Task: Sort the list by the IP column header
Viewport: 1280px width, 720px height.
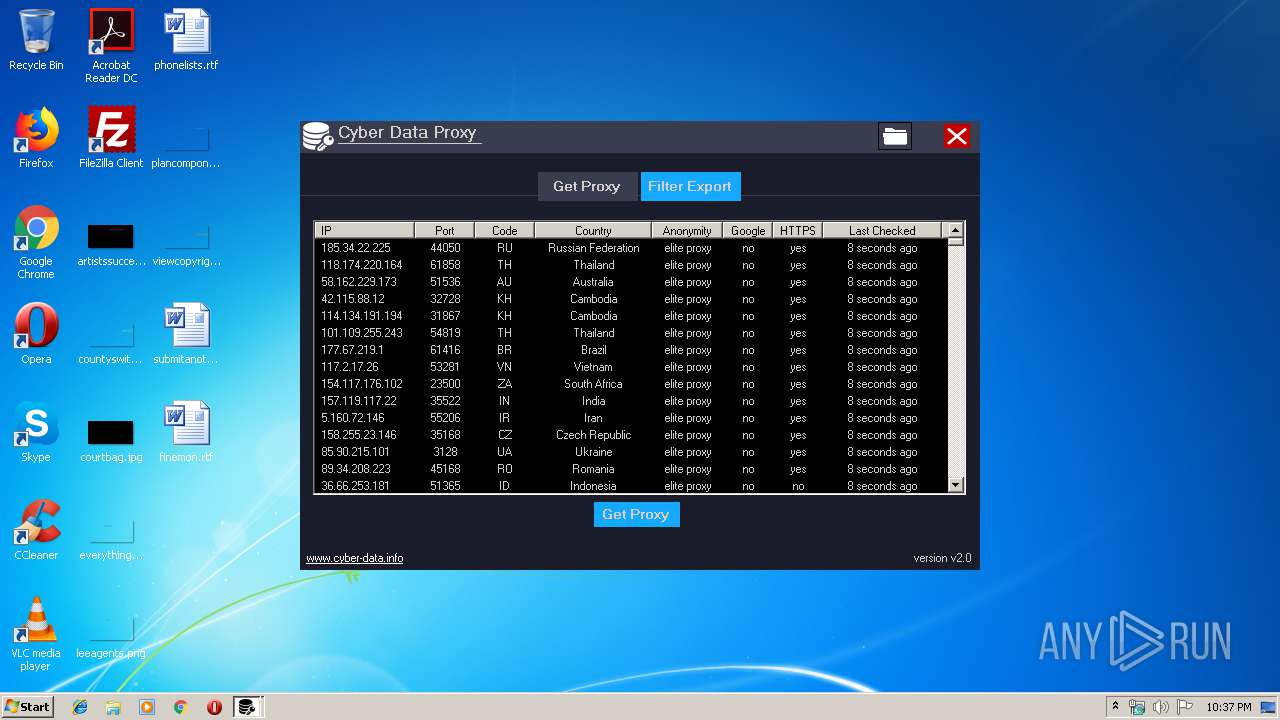Action: pyautogui.click(x=365, y=230)
